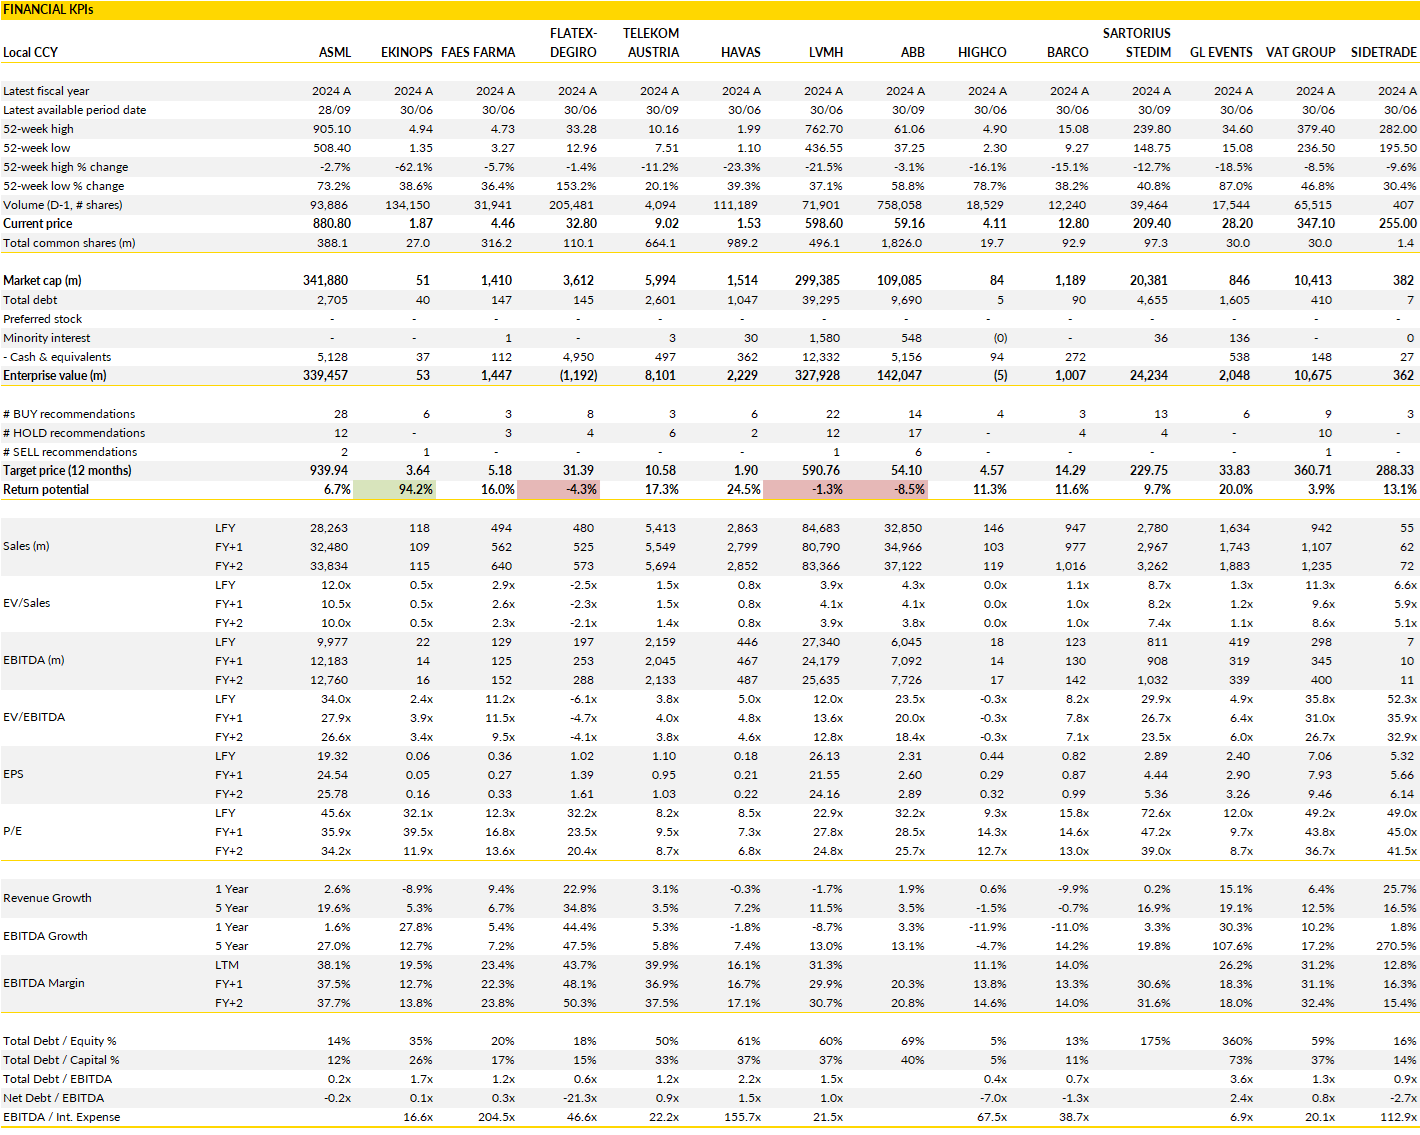Select ASML LFY sales 28,263
Image resolution: width=1420 pixels, height=1135 pixels.
click(x=330, y=528)
